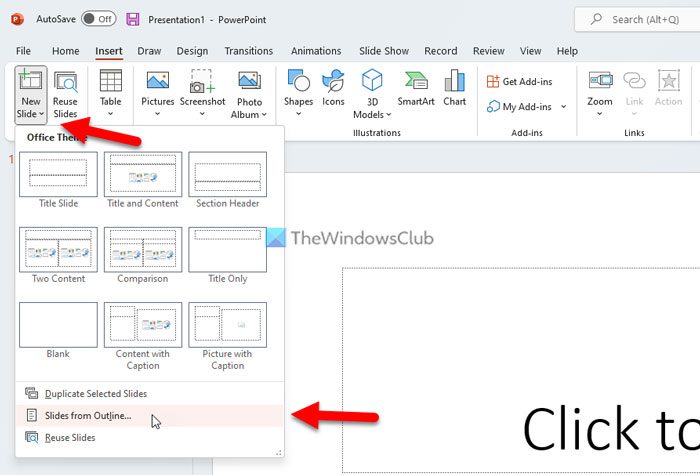The image size is (700, 475).
Task: Choose Reuse Slides in dropdown menu
Action: click(x=150, y=438)
